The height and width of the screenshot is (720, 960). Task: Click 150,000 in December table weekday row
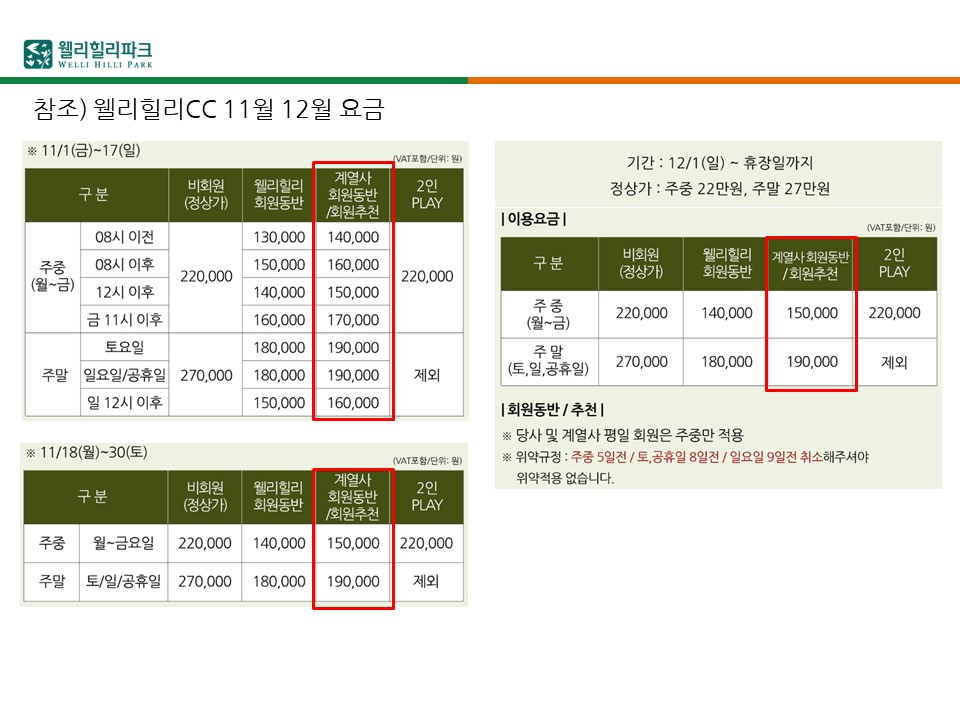812,313
